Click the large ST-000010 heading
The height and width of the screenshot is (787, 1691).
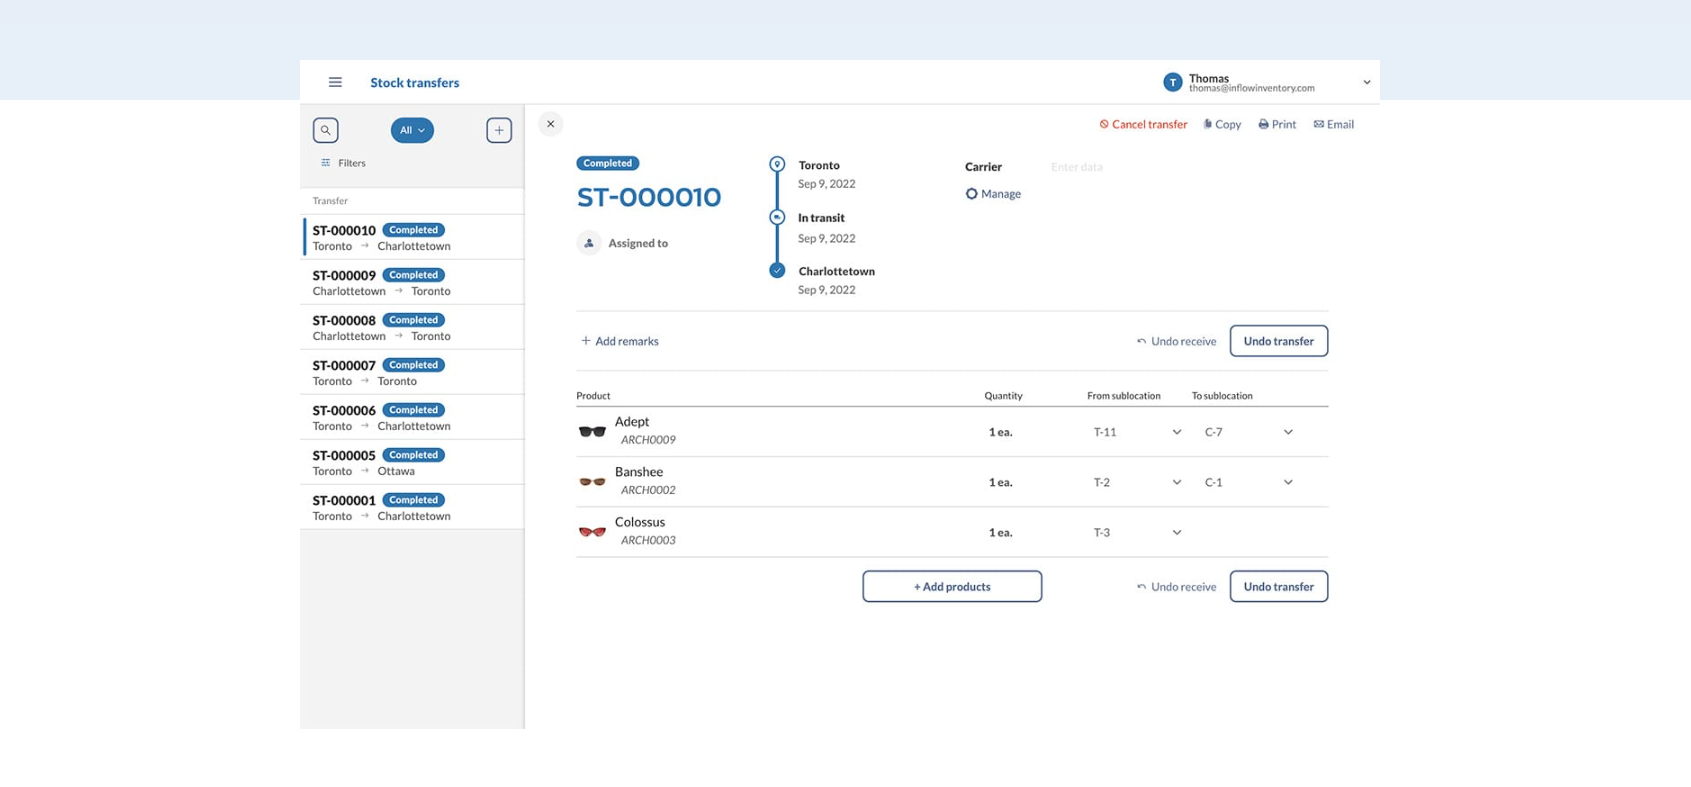649,197
